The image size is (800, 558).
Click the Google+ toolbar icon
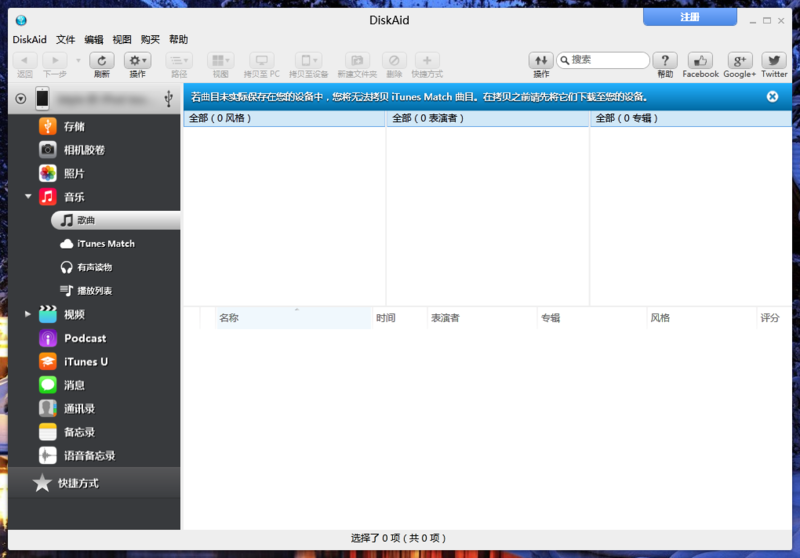point(739,60)
